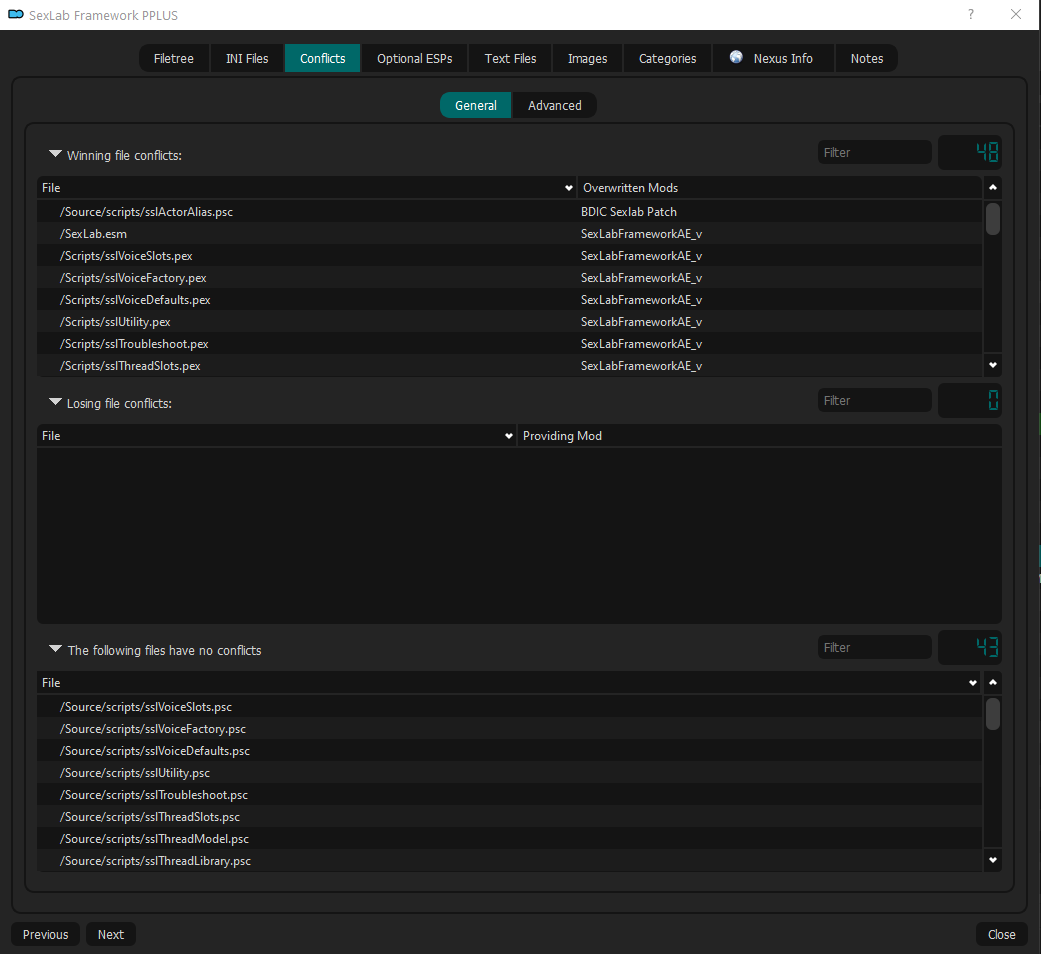
Task: Sort losing conflicts by File column arrow
Action: [x=509, y=436]
